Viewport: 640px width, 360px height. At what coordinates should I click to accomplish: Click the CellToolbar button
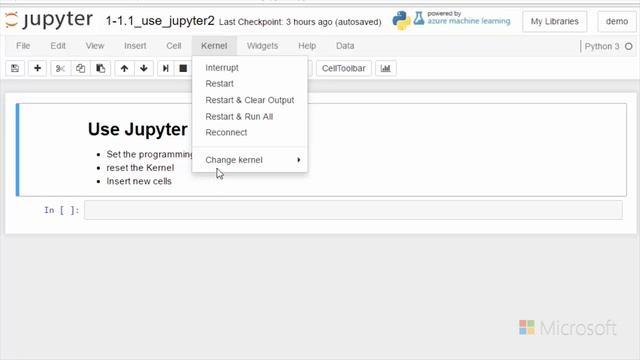coord(344,68)
